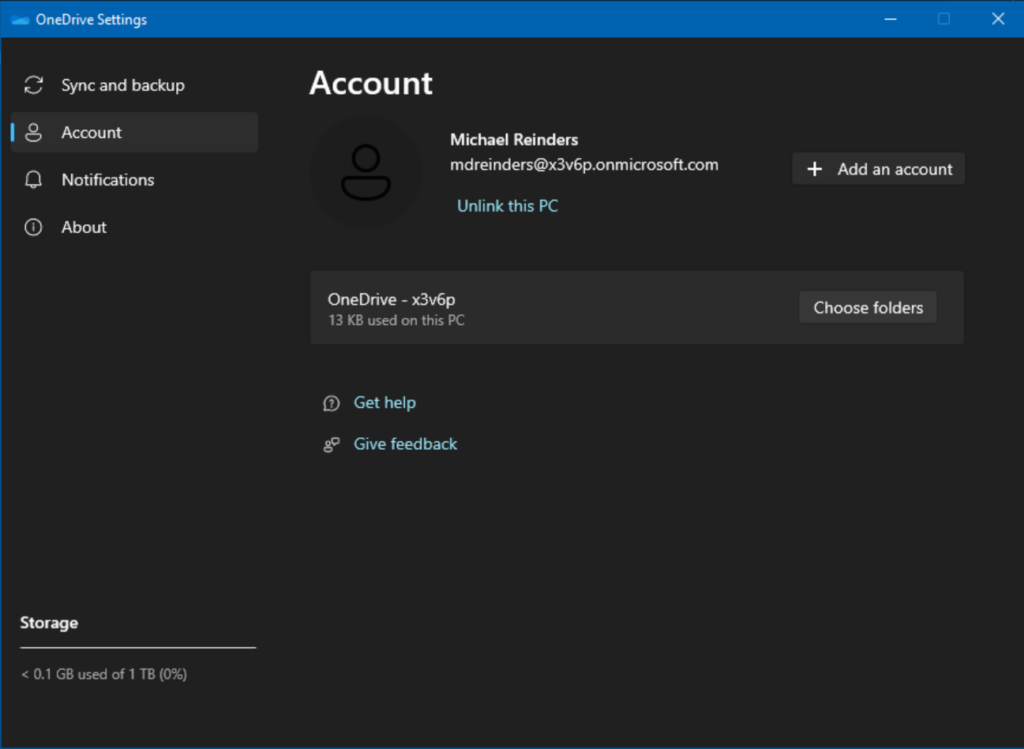The height and width of the screenshot is (749, 1024).
Task: Click the email address mdreinders@x3v6p.onmicrosoft.com
Action: coord(584,164)
